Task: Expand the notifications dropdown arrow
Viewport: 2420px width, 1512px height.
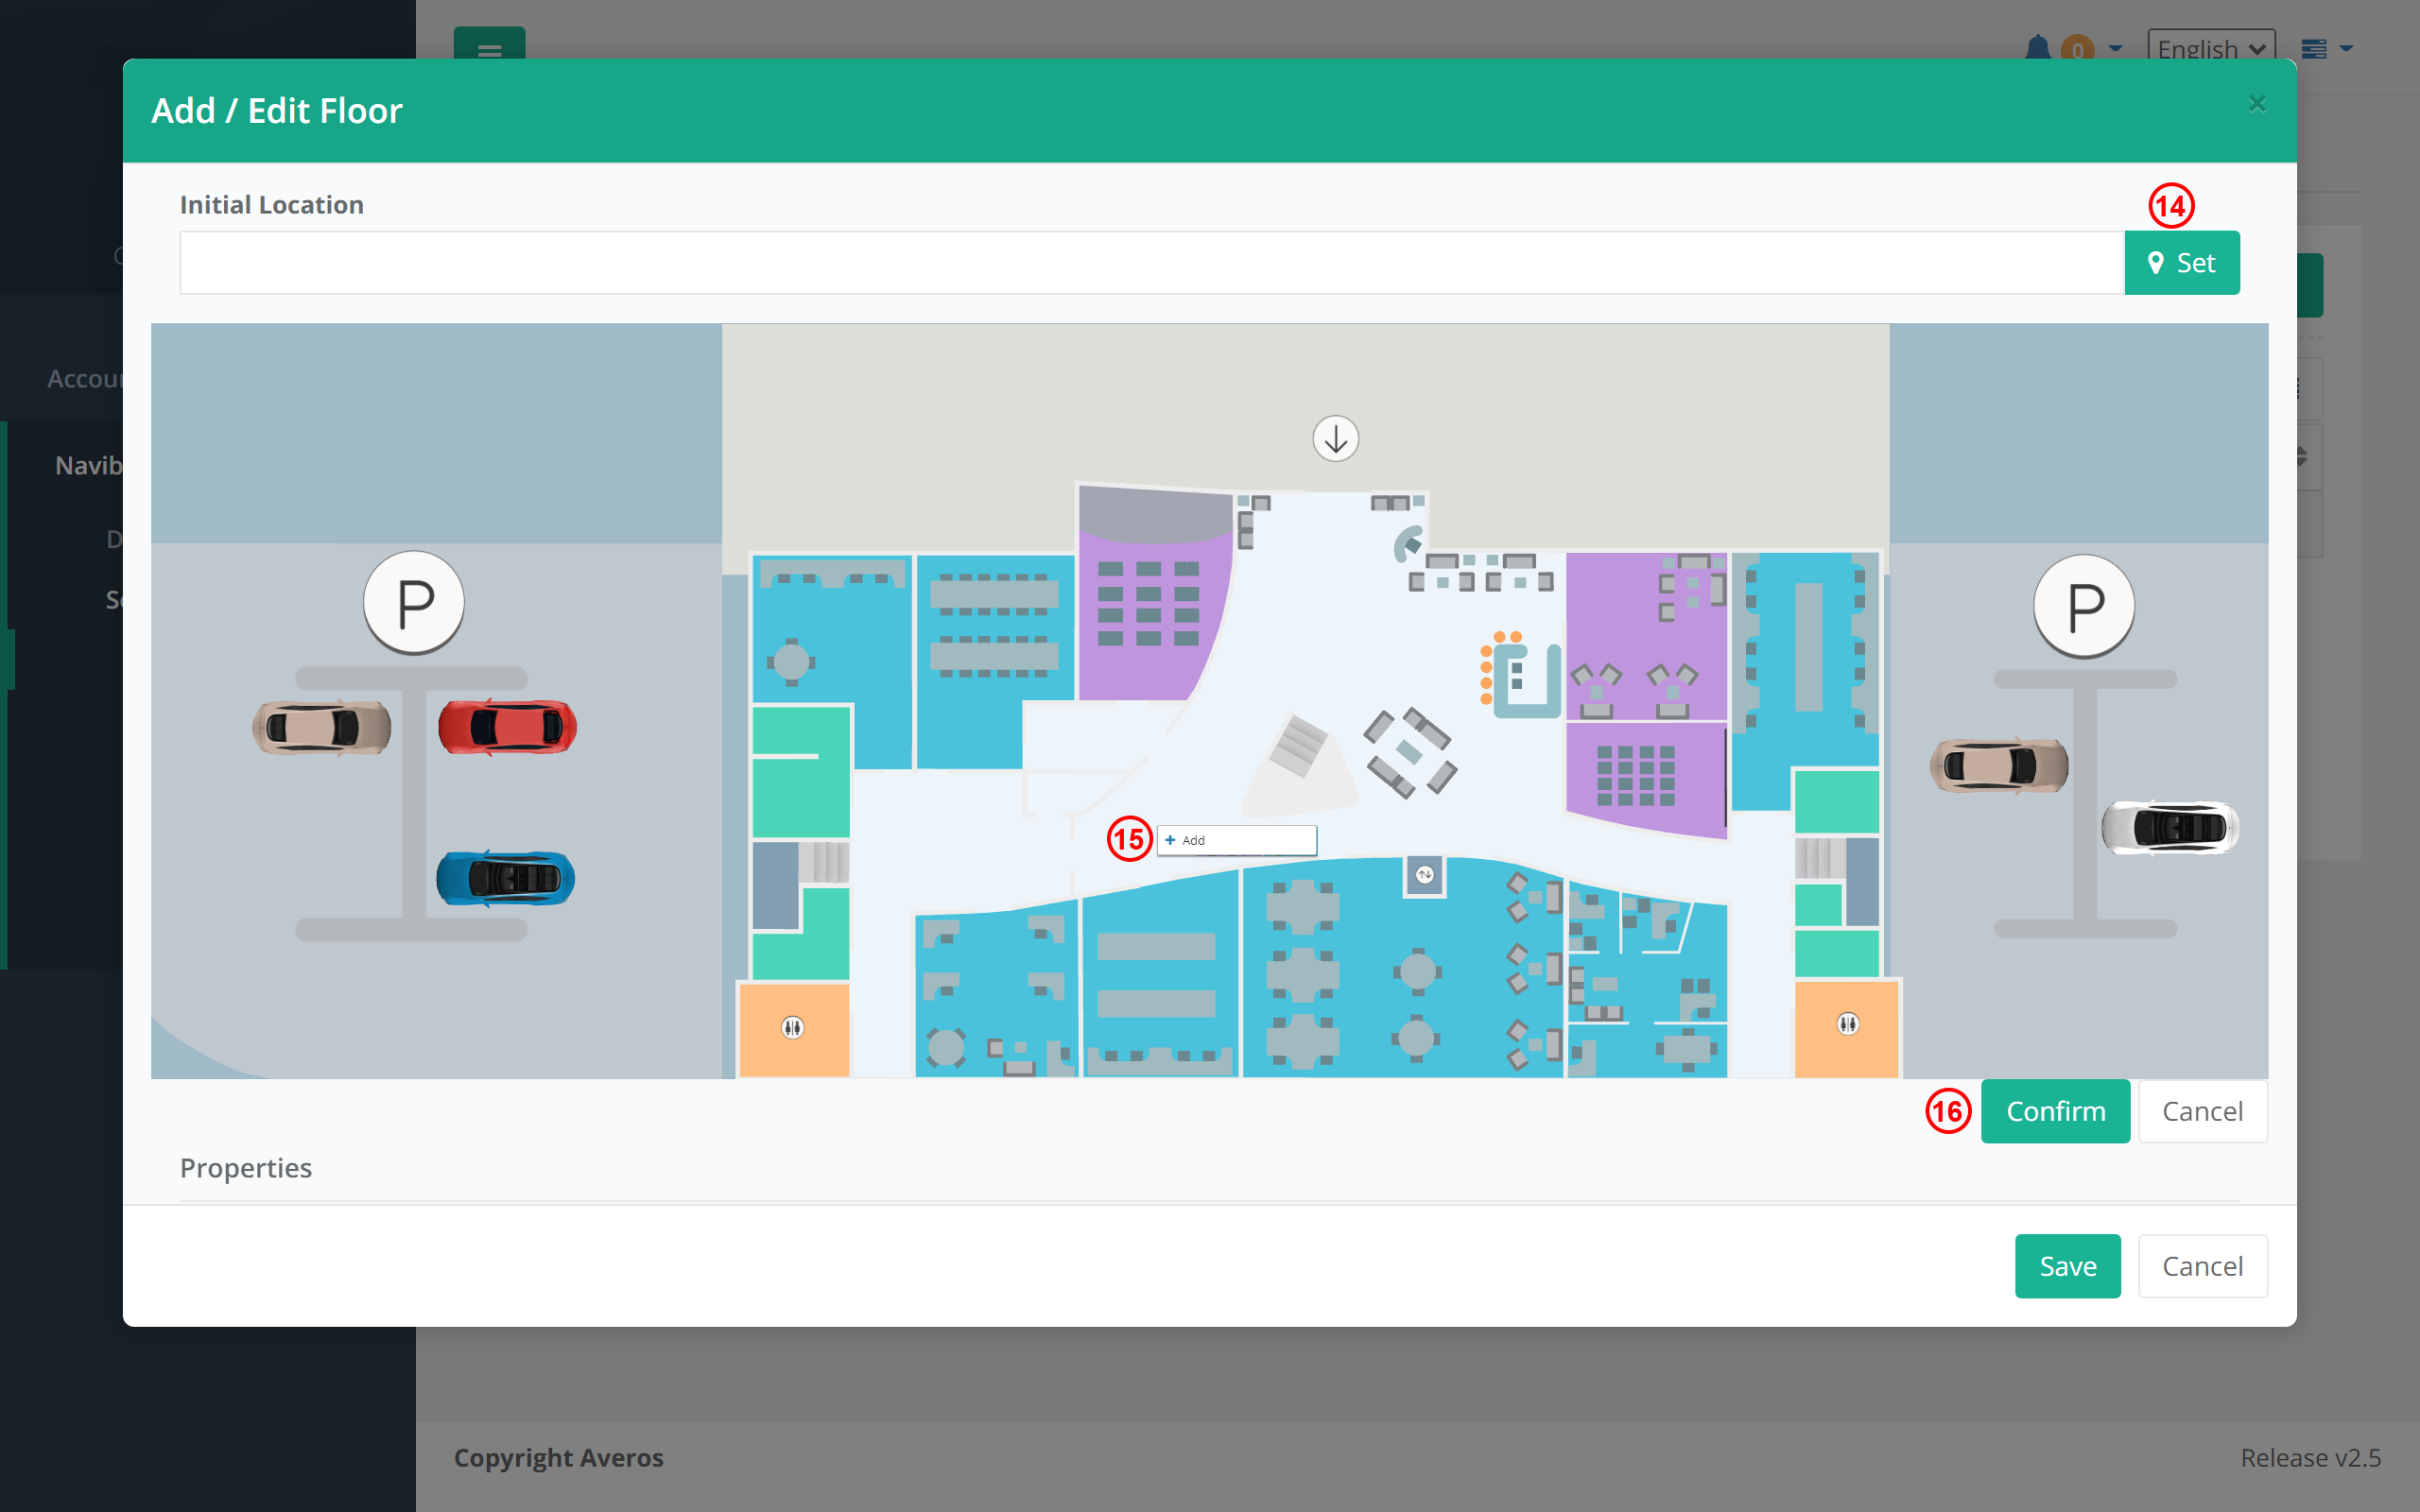Action: click(2115, 48)
